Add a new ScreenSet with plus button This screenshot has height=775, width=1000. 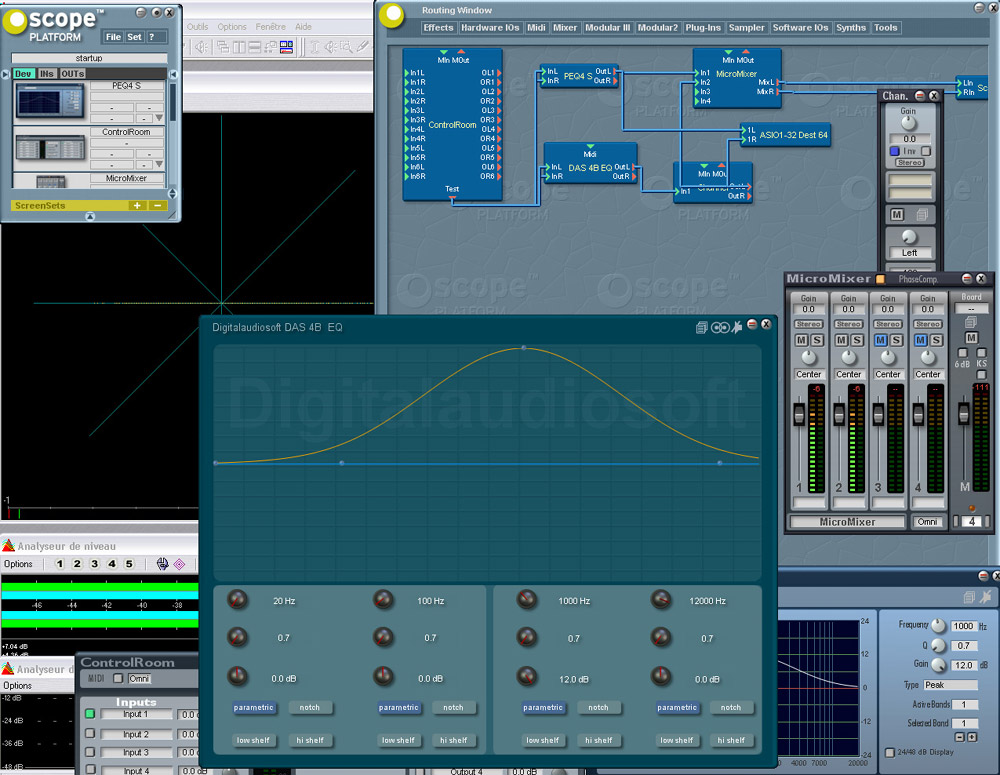(136, 205)
